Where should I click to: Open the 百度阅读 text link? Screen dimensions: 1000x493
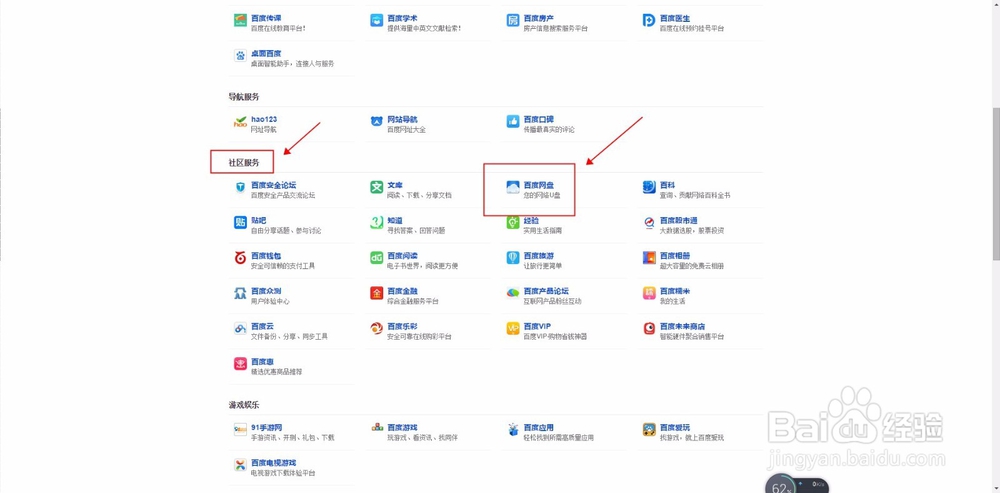[x=402, y=256]
